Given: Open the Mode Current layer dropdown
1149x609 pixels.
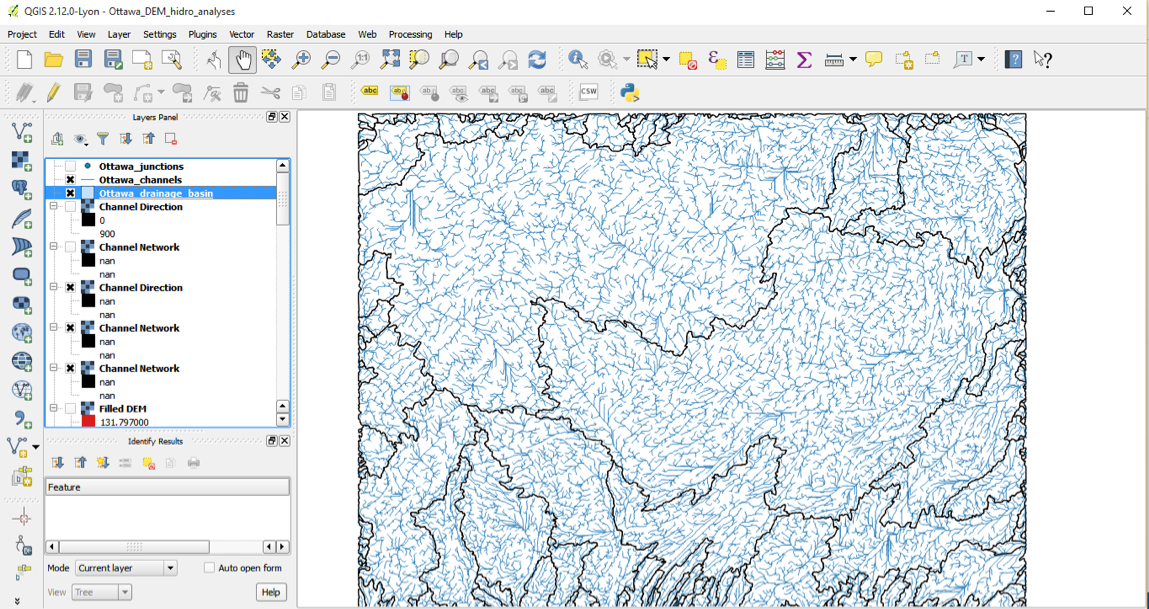Looking at the screenshot, I should (x=126, y=568).
